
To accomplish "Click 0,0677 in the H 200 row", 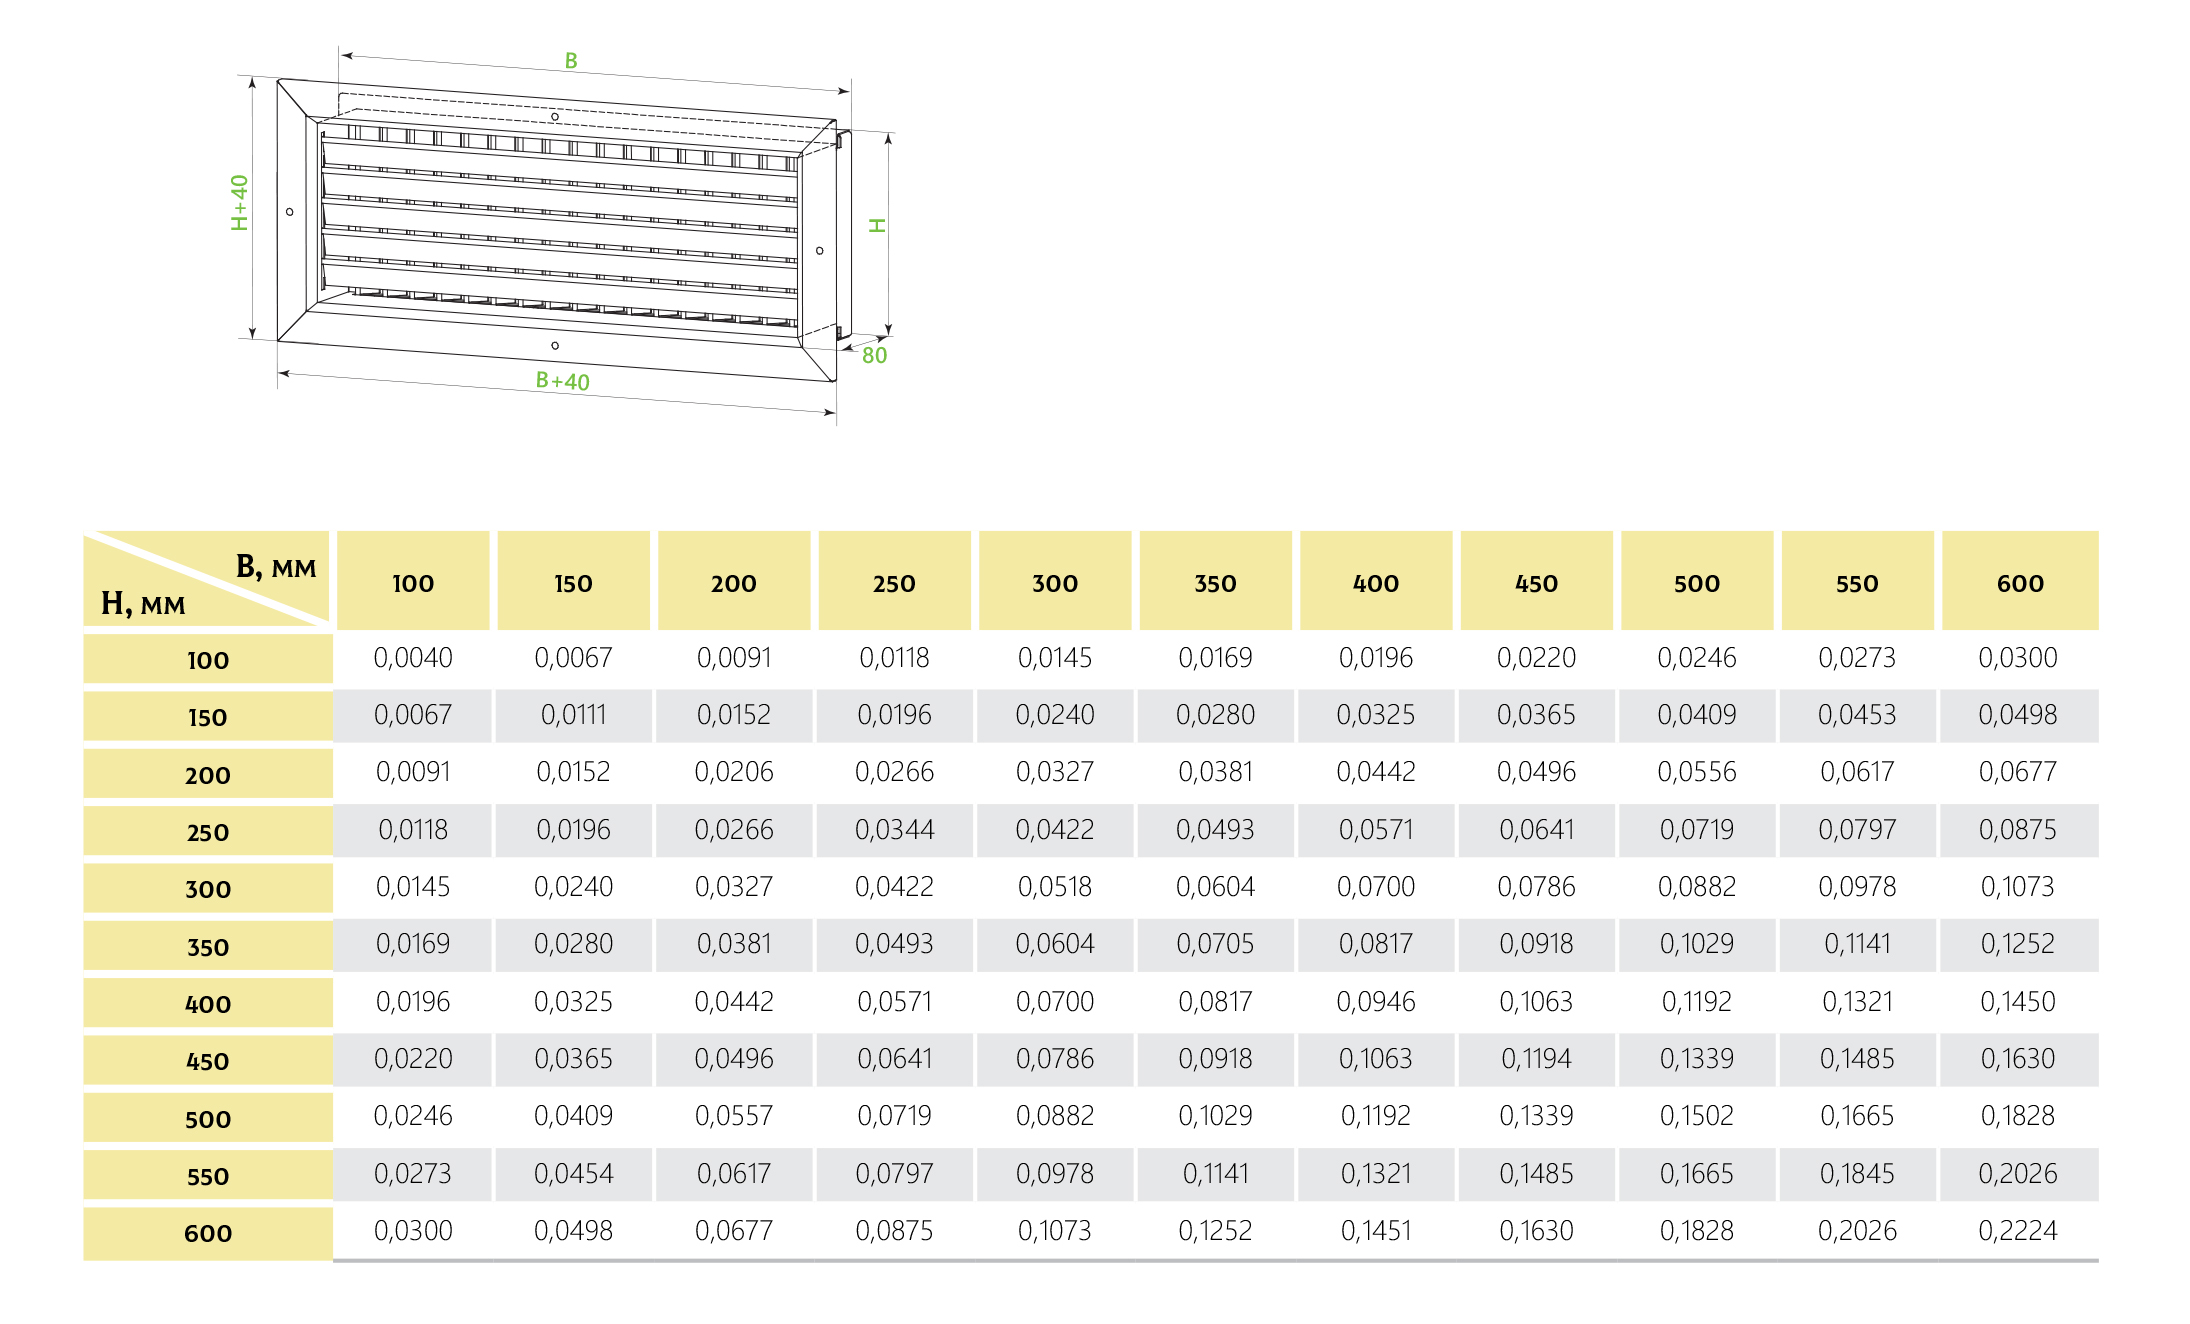I will pos(2018,772).
